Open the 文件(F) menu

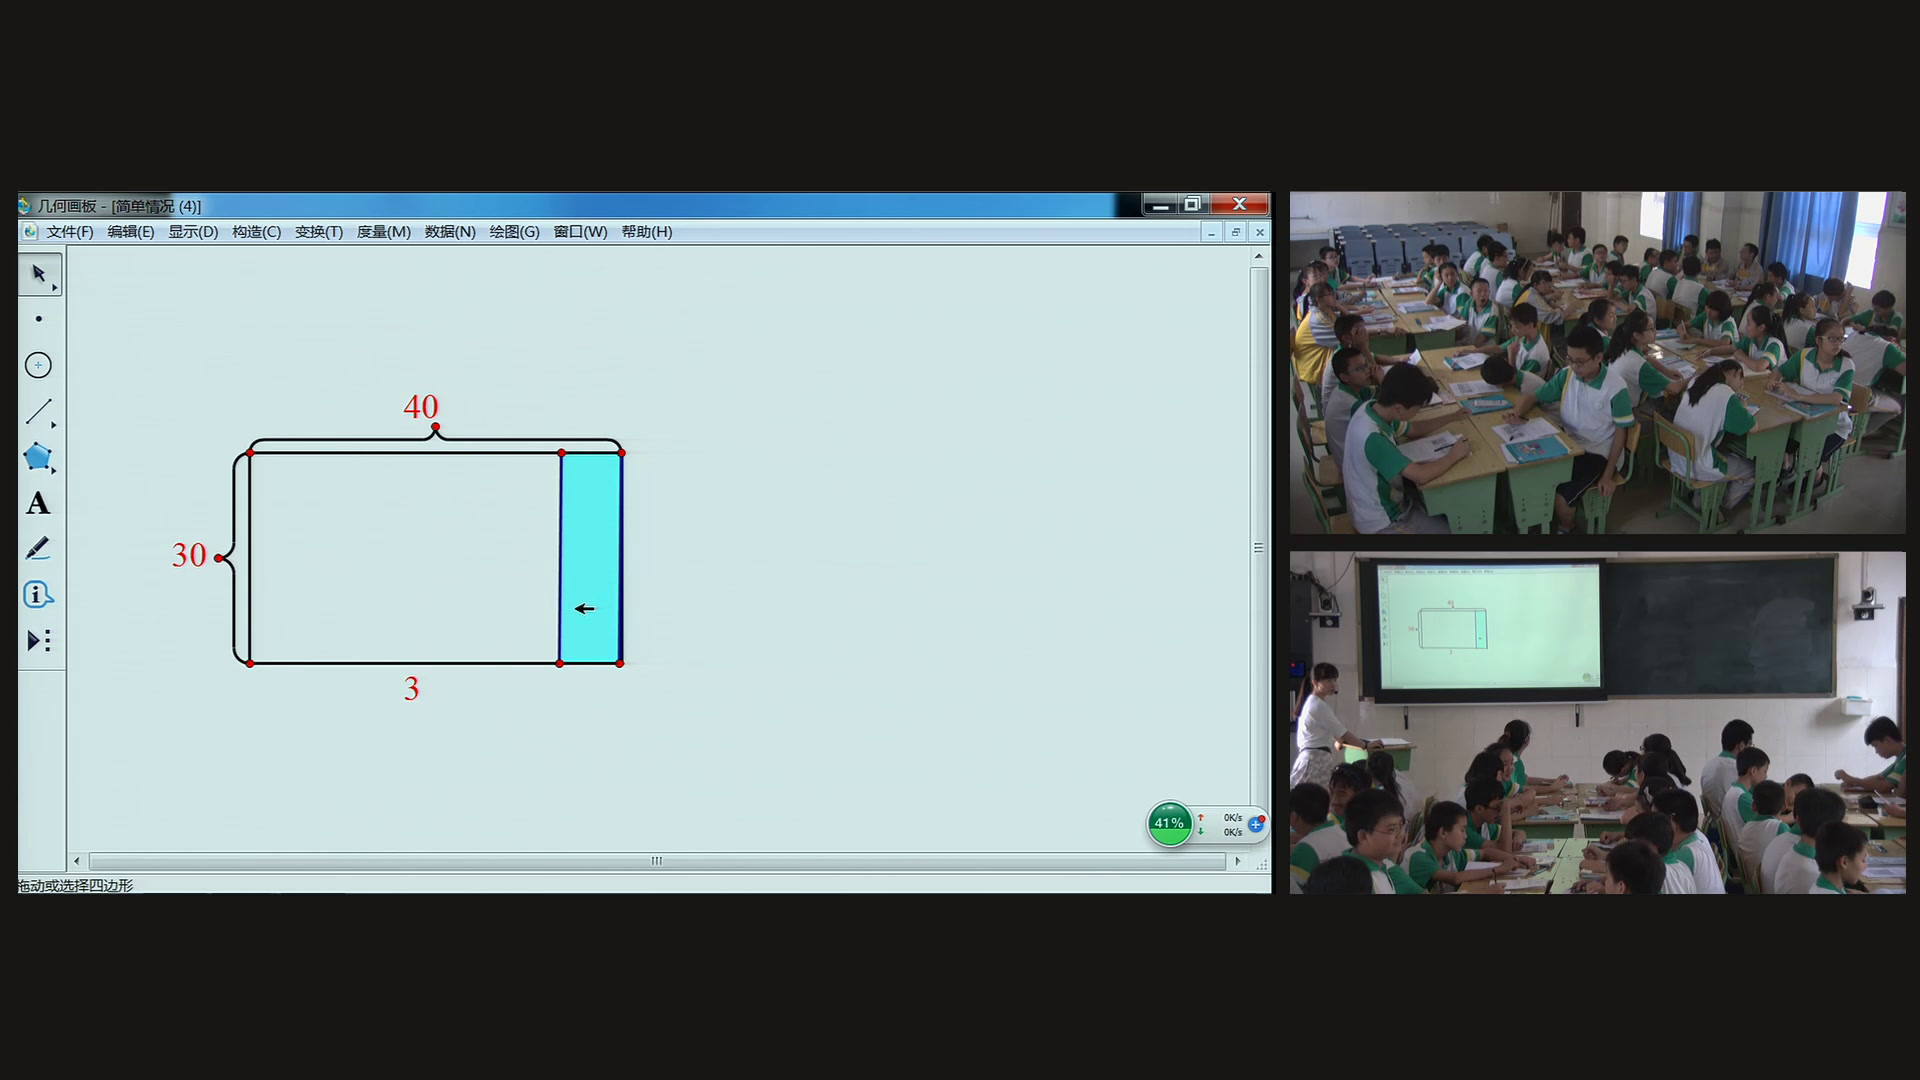(69, 232)
